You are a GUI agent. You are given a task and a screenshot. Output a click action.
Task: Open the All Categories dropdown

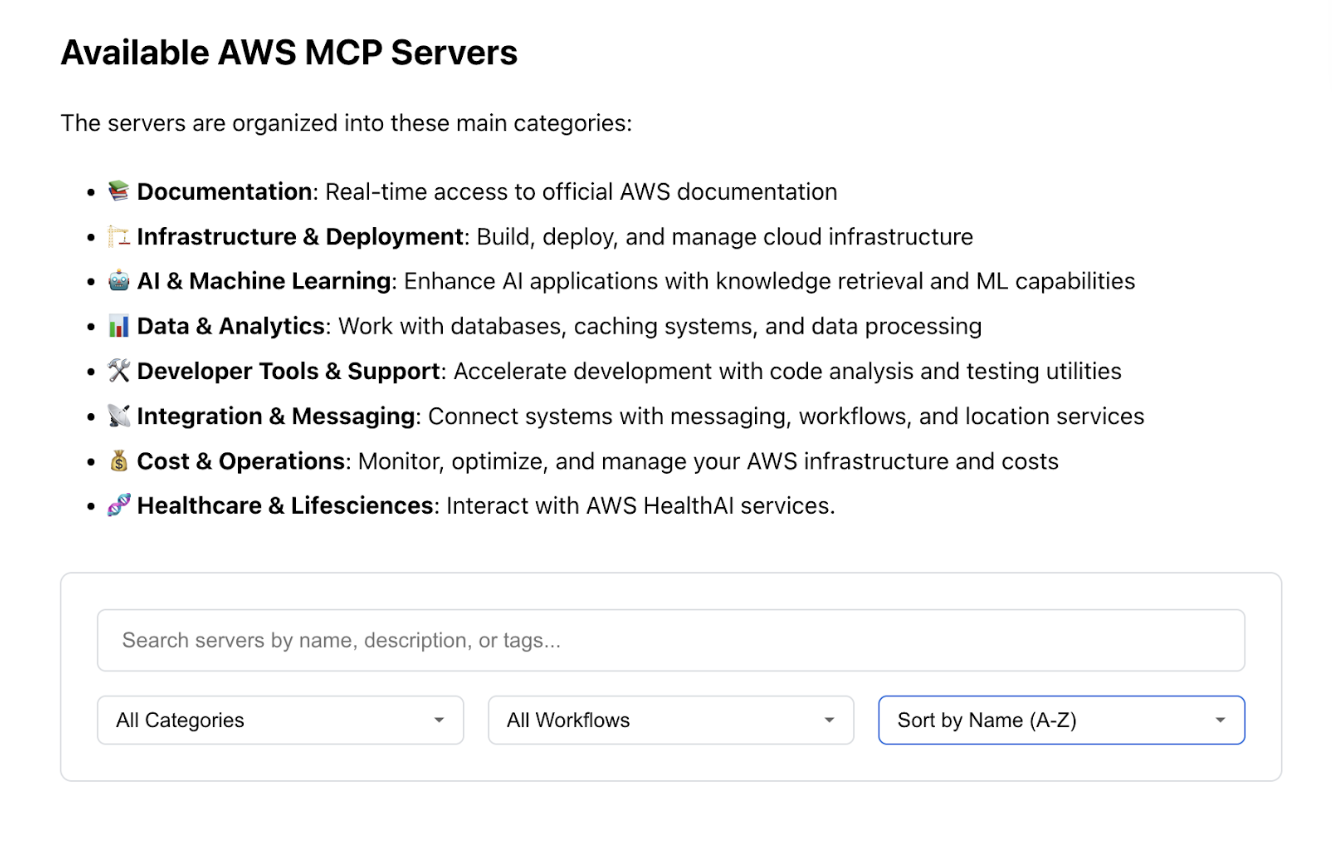280,720
